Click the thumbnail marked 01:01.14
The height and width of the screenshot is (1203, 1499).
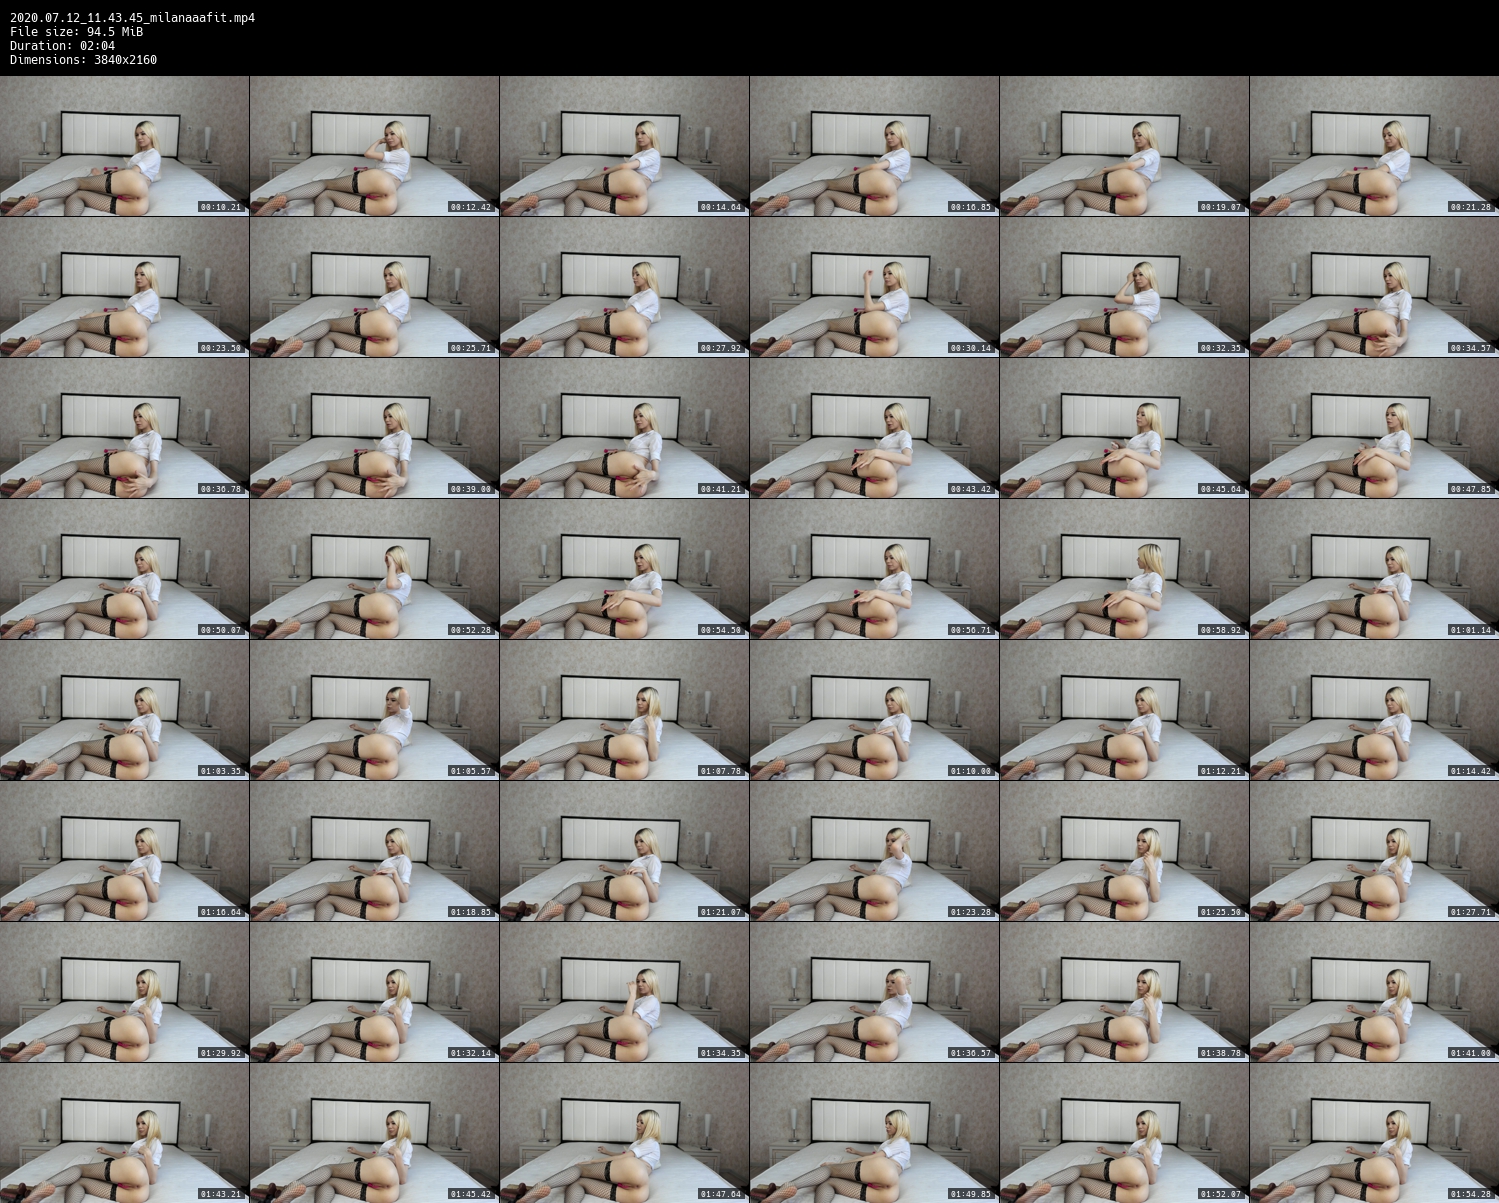pos(1374,569)
